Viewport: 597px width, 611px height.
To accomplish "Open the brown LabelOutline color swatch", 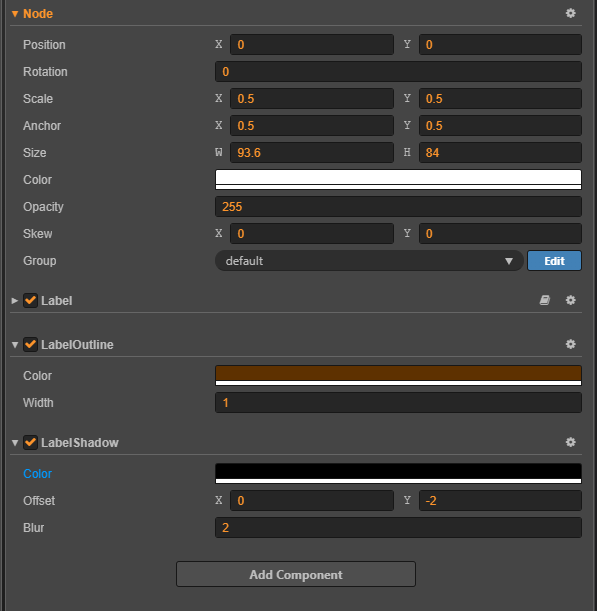I will coord(398,375).
